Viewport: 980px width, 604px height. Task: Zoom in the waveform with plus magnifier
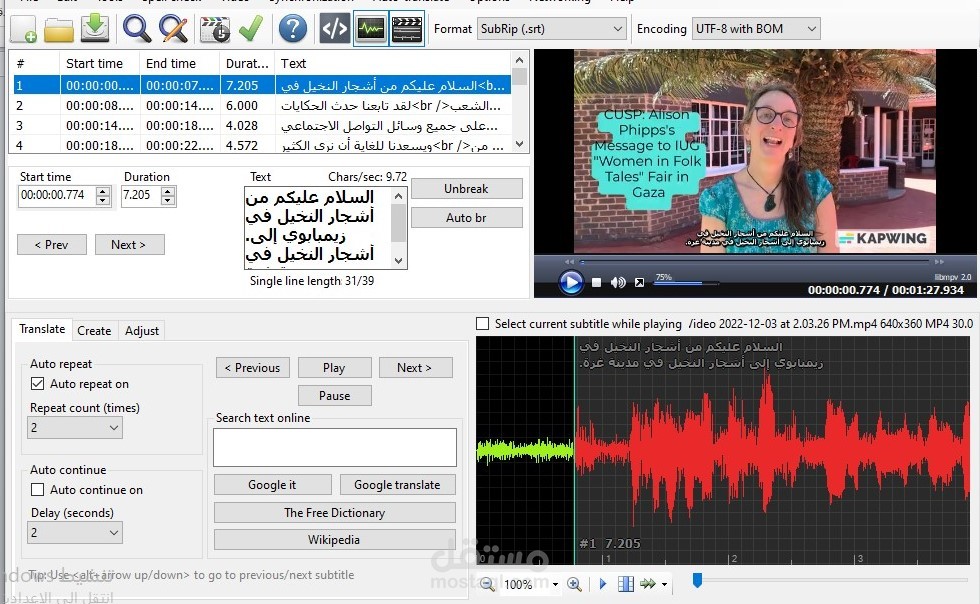574,584
